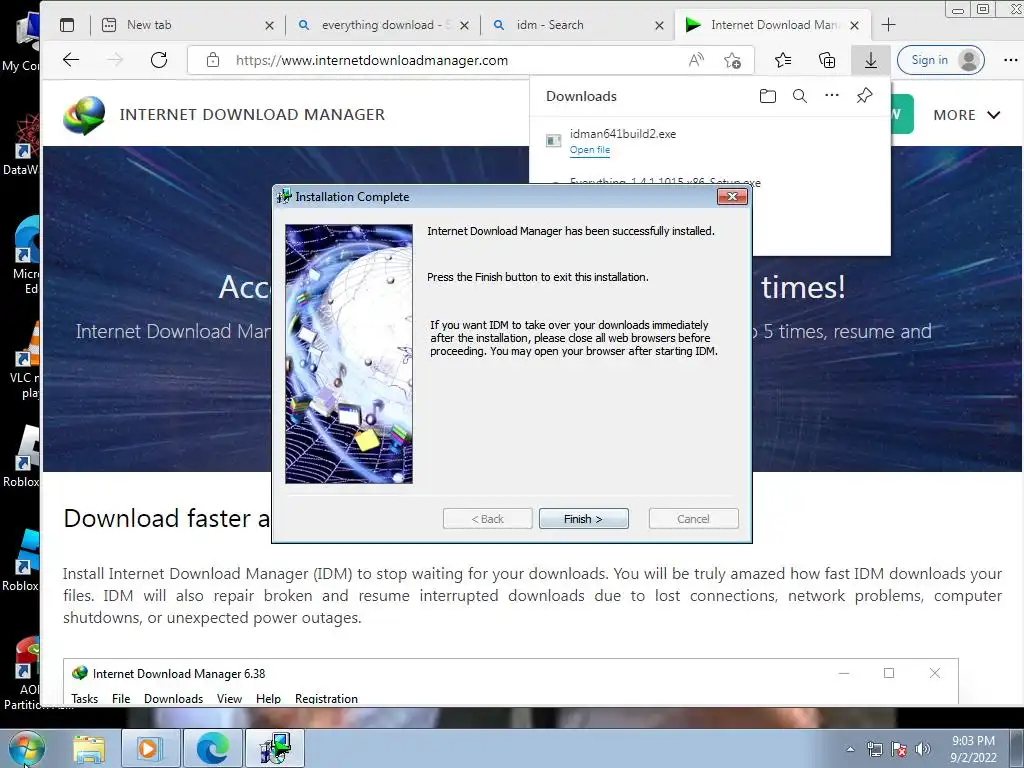Open Windows Media Player from taskbar
Viewport: 1024px width, 768px height.
[x=150, y=749]
